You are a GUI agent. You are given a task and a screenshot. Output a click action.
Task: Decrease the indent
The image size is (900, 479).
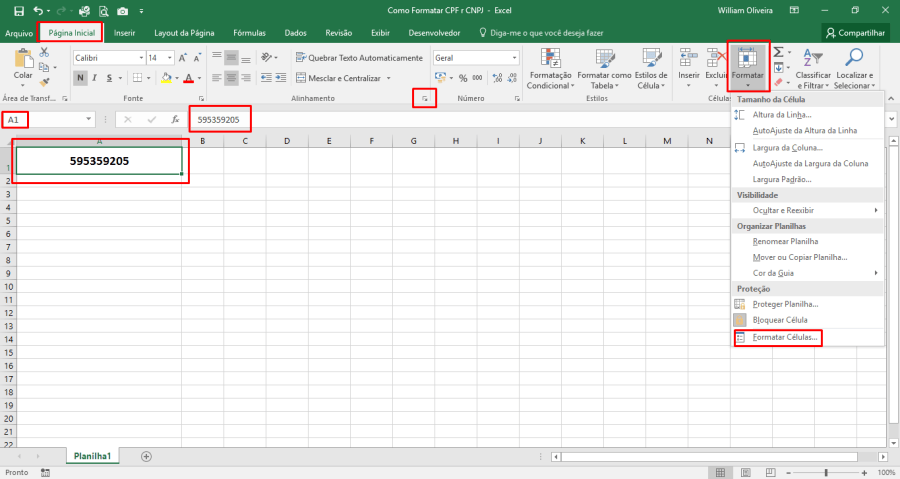(x=266, y=77)
